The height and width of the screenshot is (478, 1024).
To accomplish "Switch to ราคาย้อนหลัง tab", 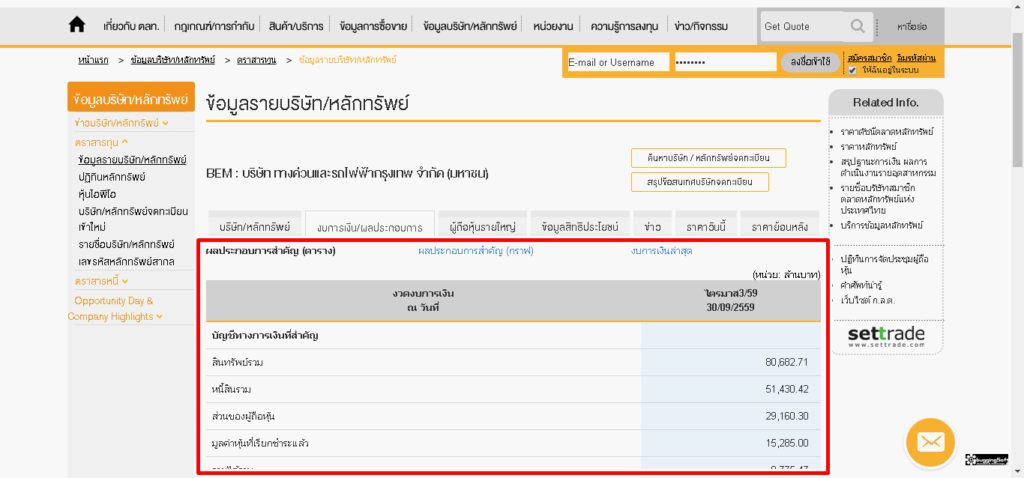I will [x=780, y=223].
